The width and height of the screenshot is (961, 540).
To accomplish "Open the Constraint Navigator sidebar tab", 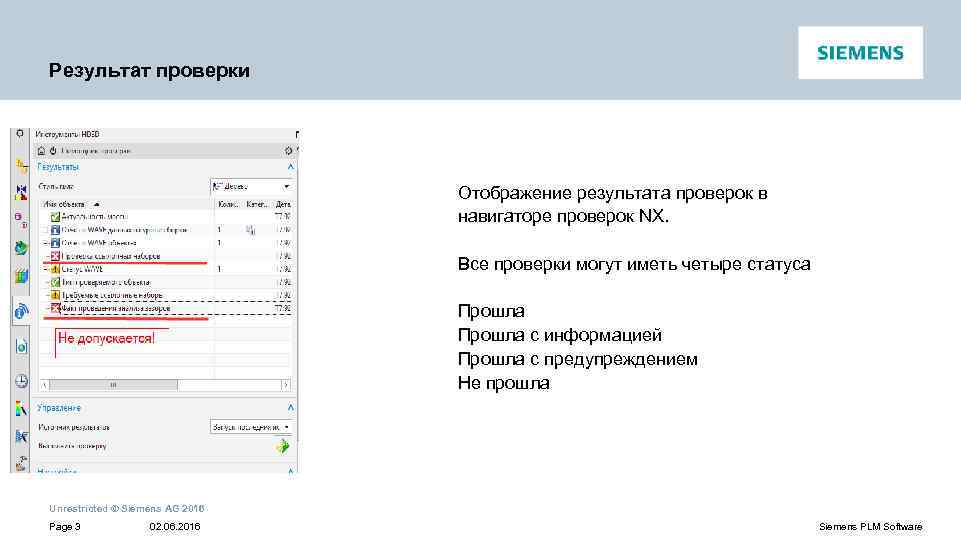I will click(21, 192).
